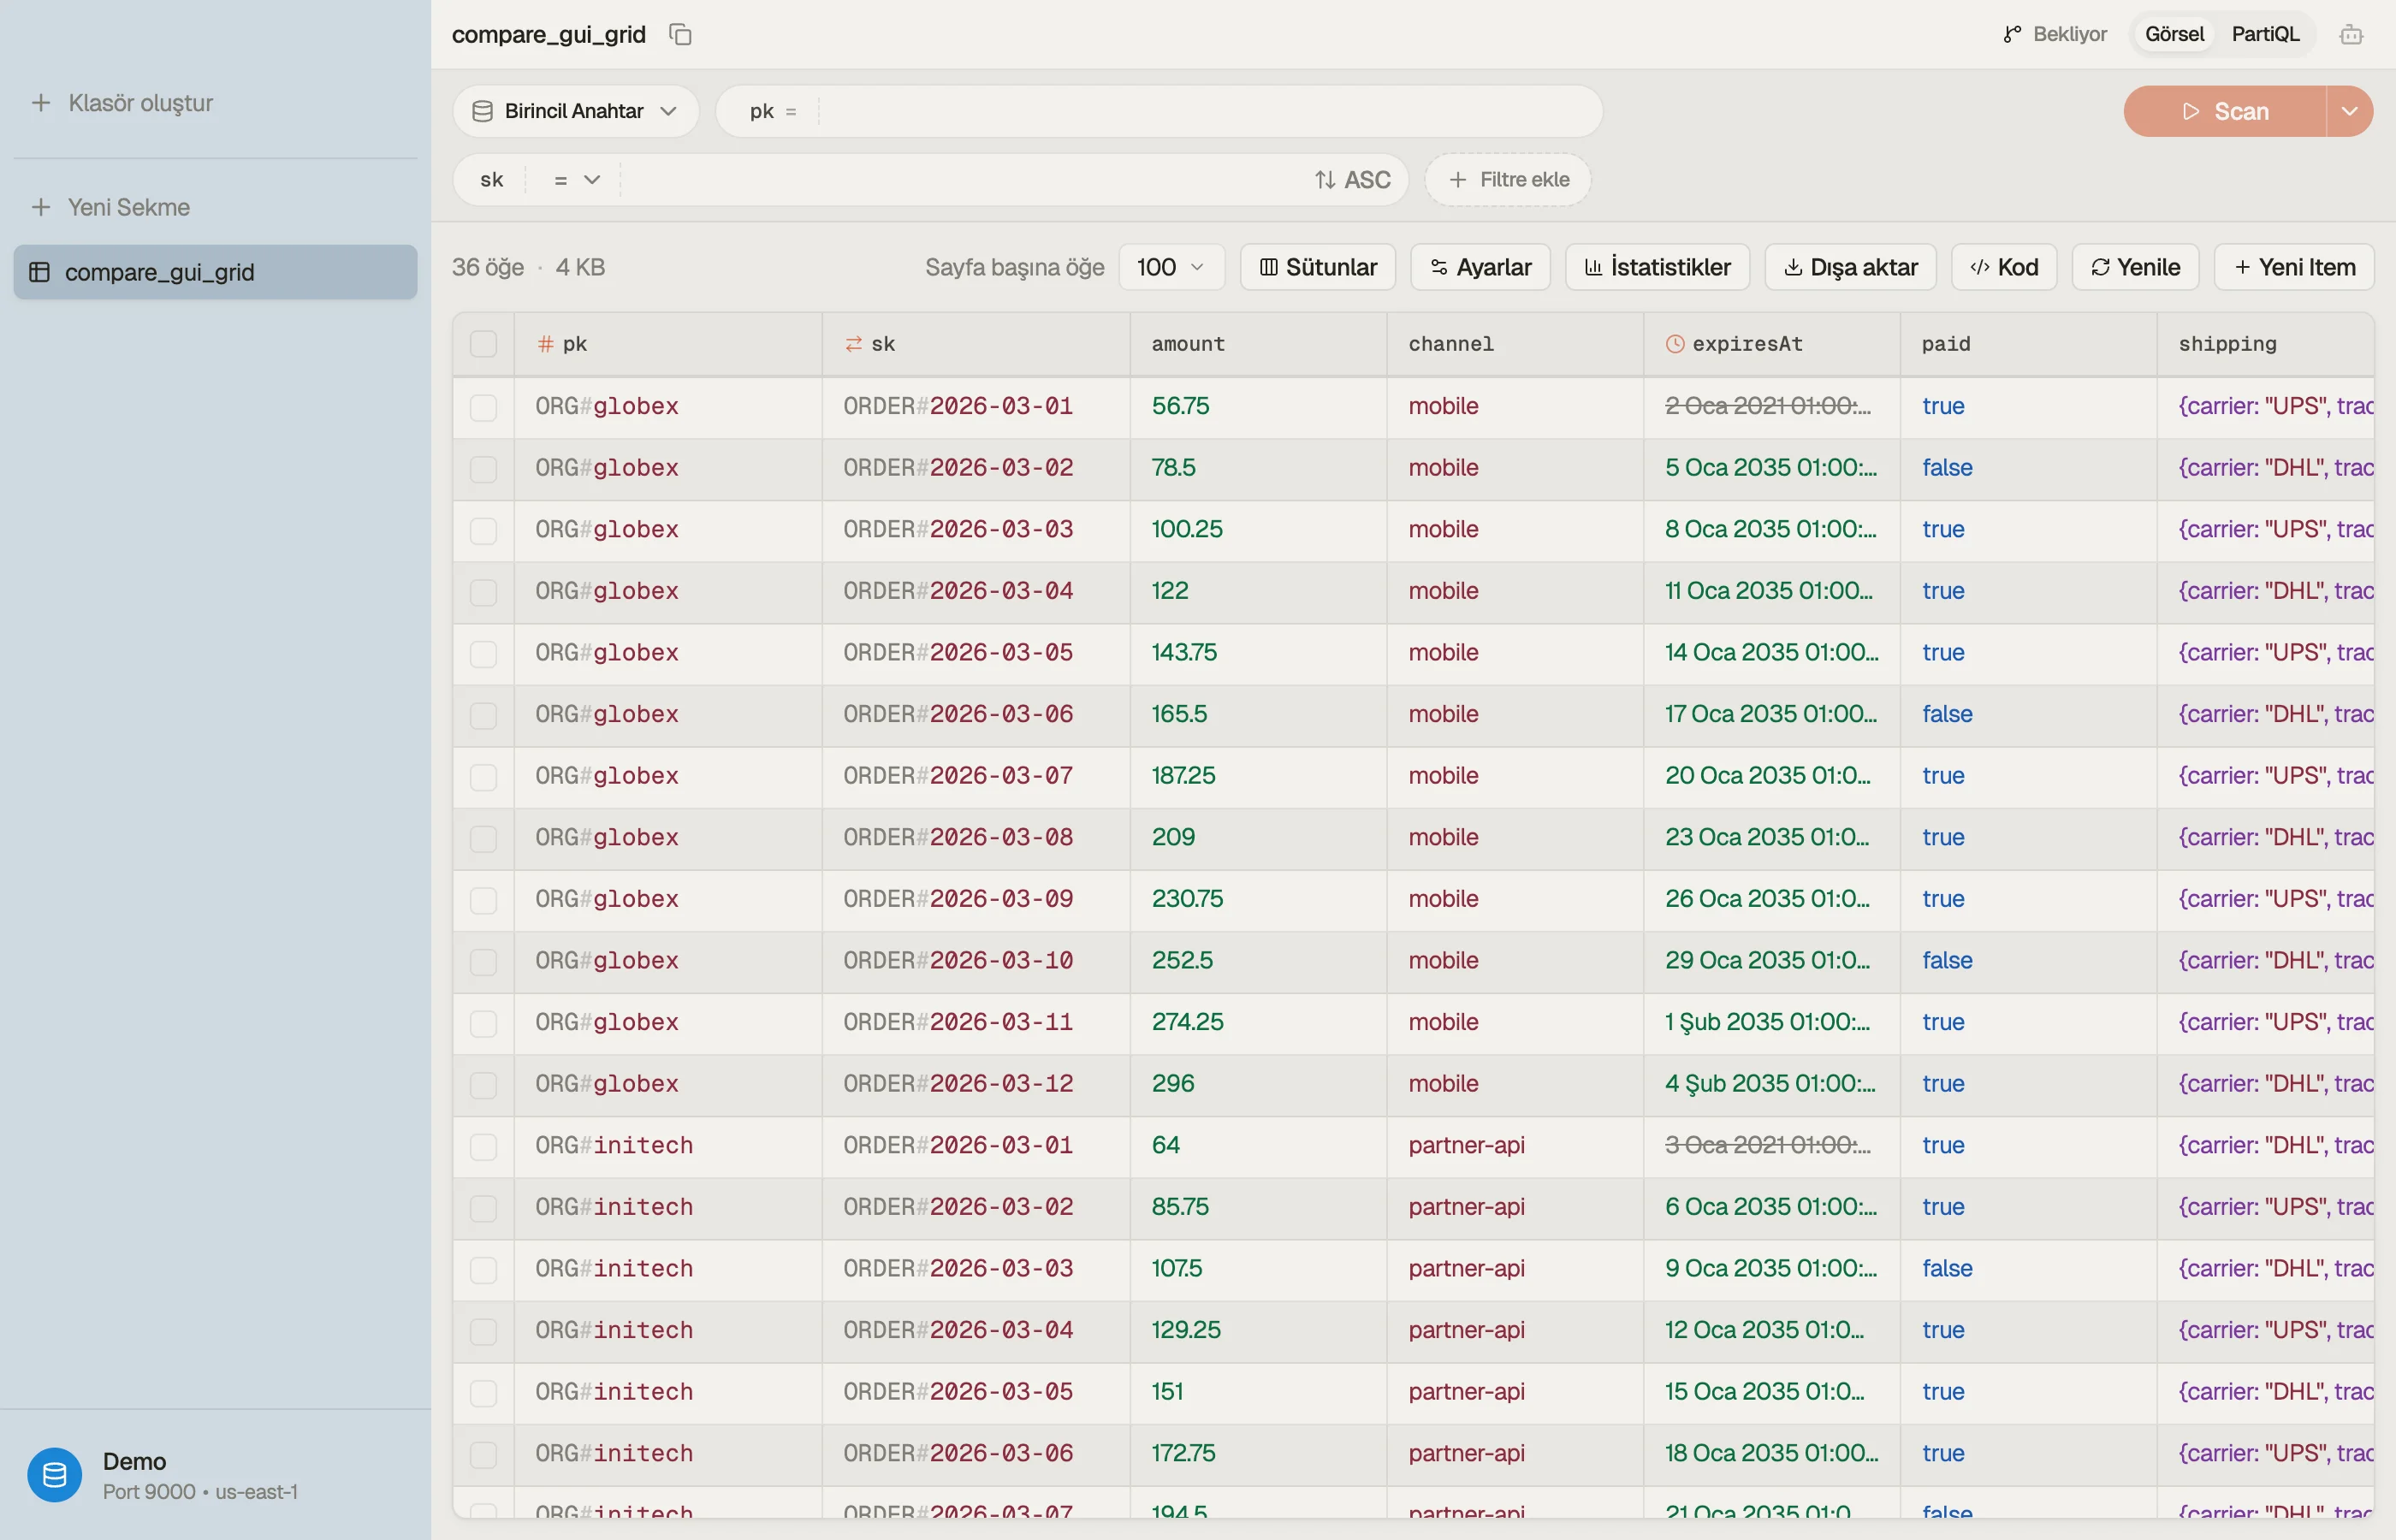Click the shipping column header
The height and width of the screenshot is (1540, 2396).
[x=2266, y=344]
